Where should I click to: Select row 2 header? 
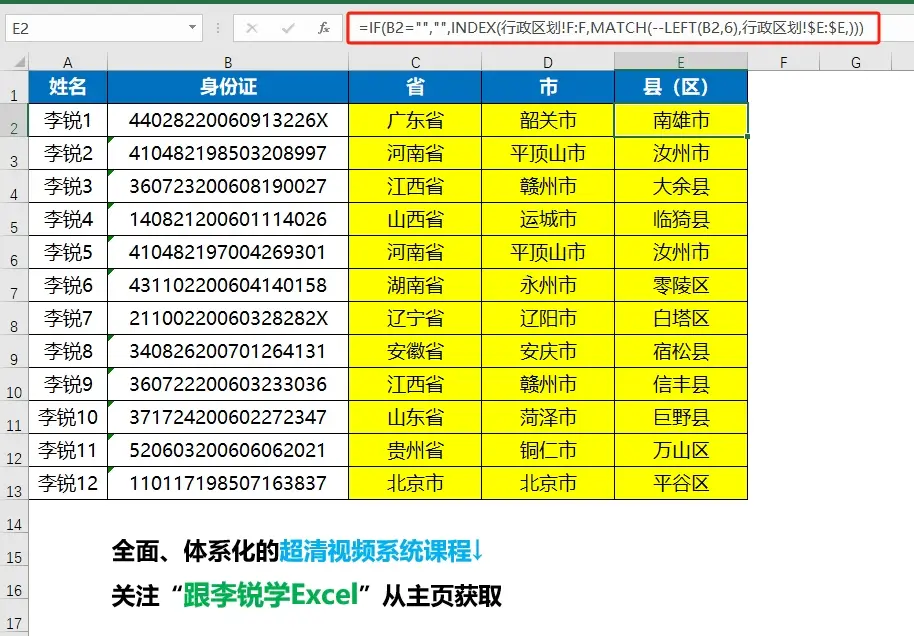pyautogui.click(x=13, y=120)
